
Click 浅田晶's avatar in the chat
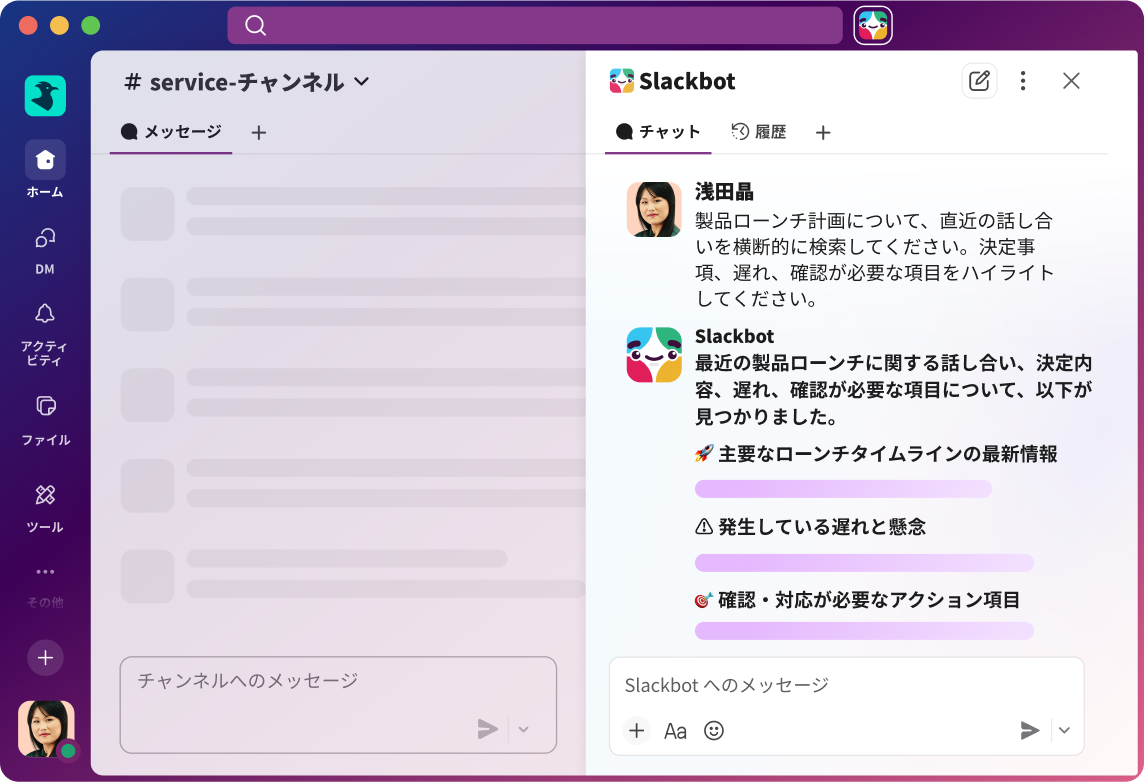tap(654, 209)
